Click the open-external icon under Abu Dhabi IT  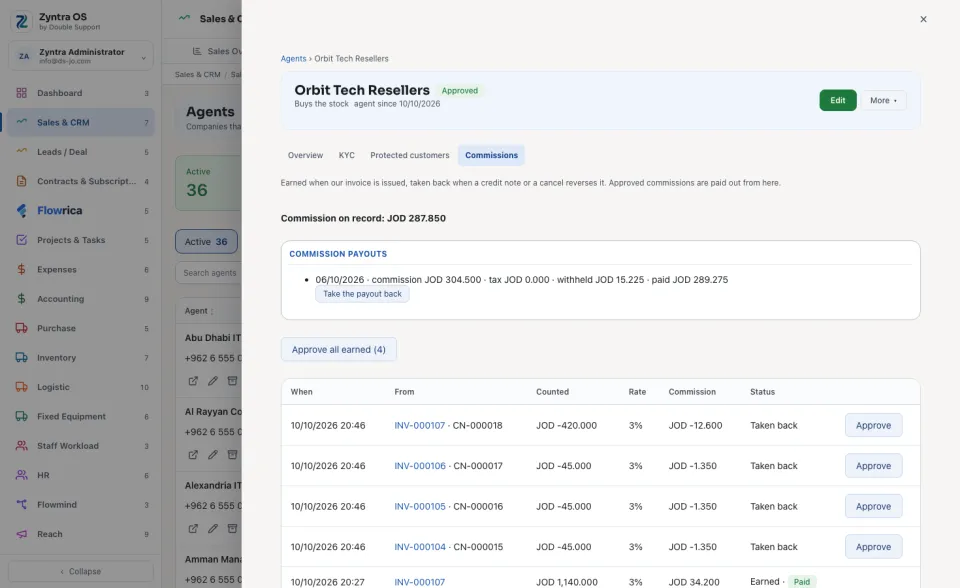[193, 381]
